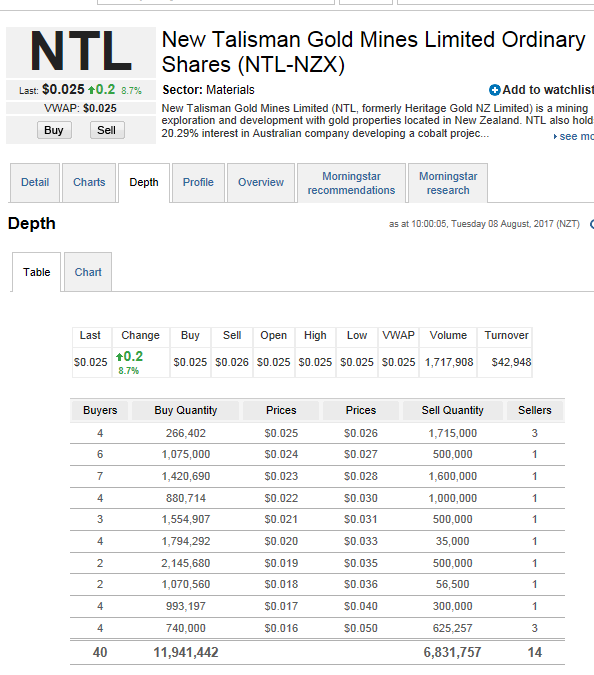This screenshot has width=594, height=675.
Task: Click buy quantity 266,402
Action: click(x=186, y=433)
